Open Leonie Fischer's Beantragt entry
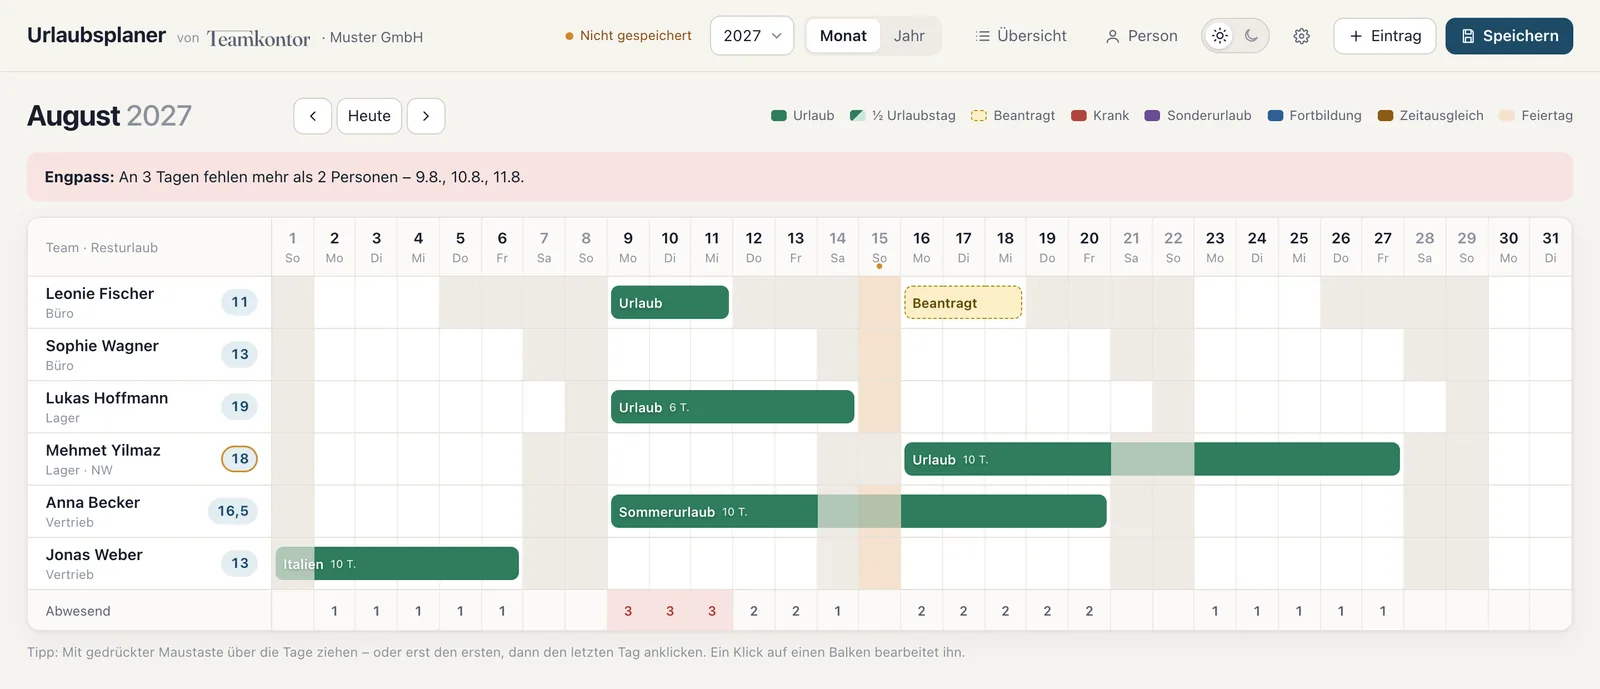The height and width of the screenshot is (689, 1600). (963, 303)
